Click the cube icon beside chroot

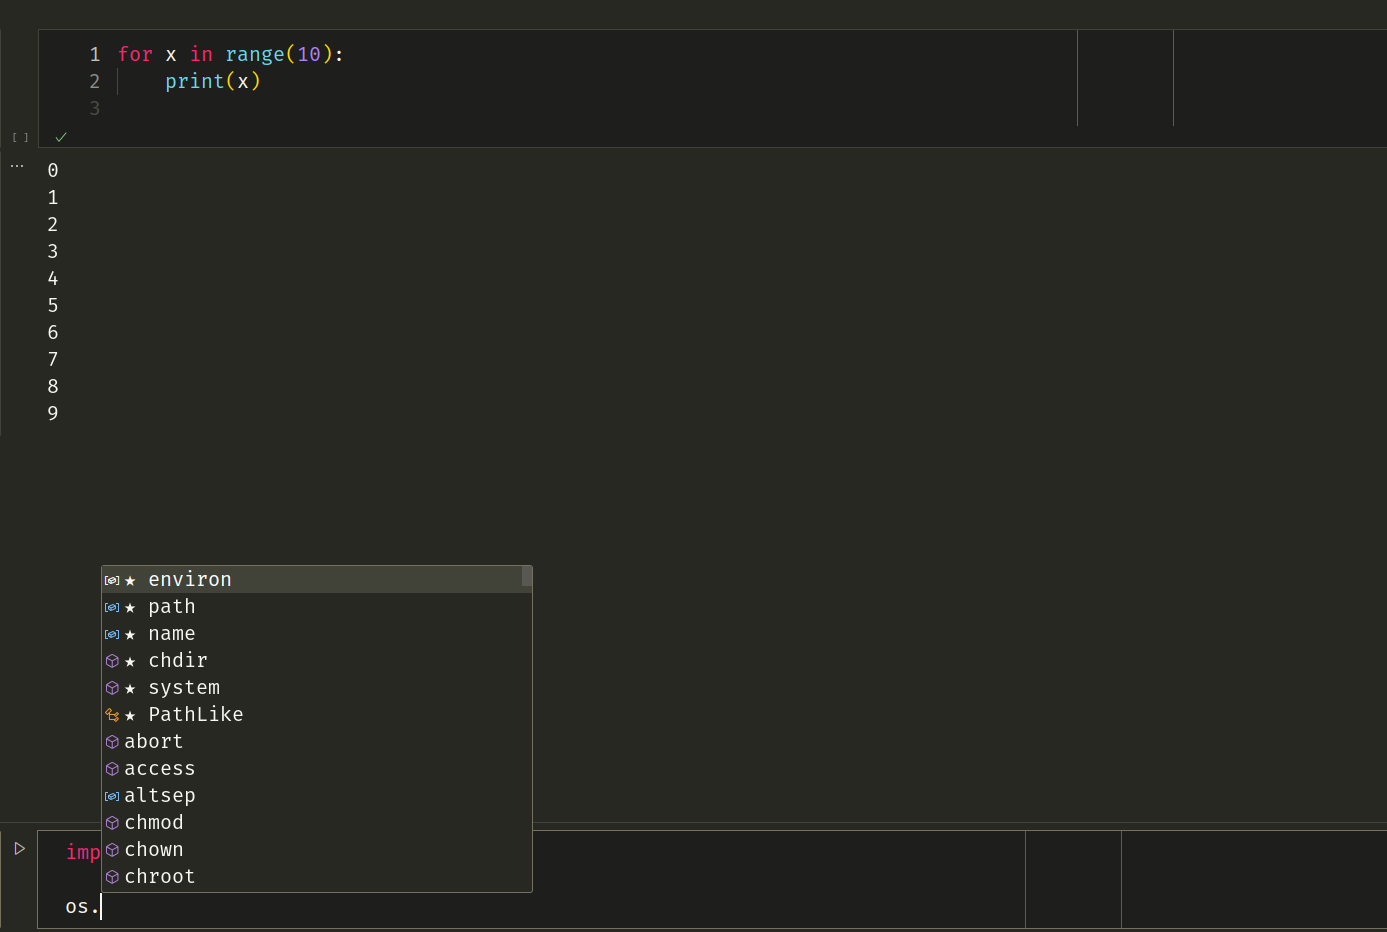110,876
